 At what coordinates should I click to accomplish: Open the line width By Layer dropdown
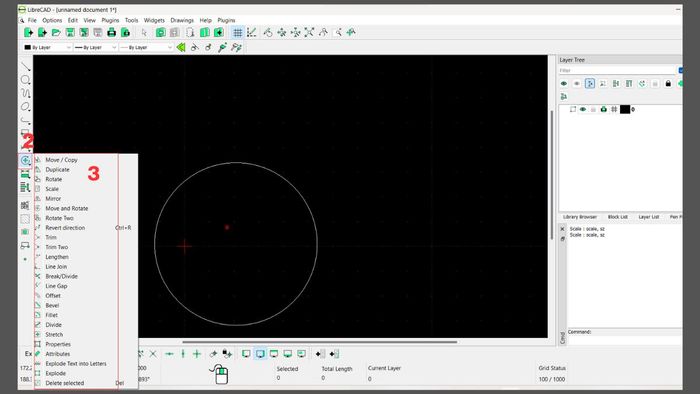(x=96, y=47)
